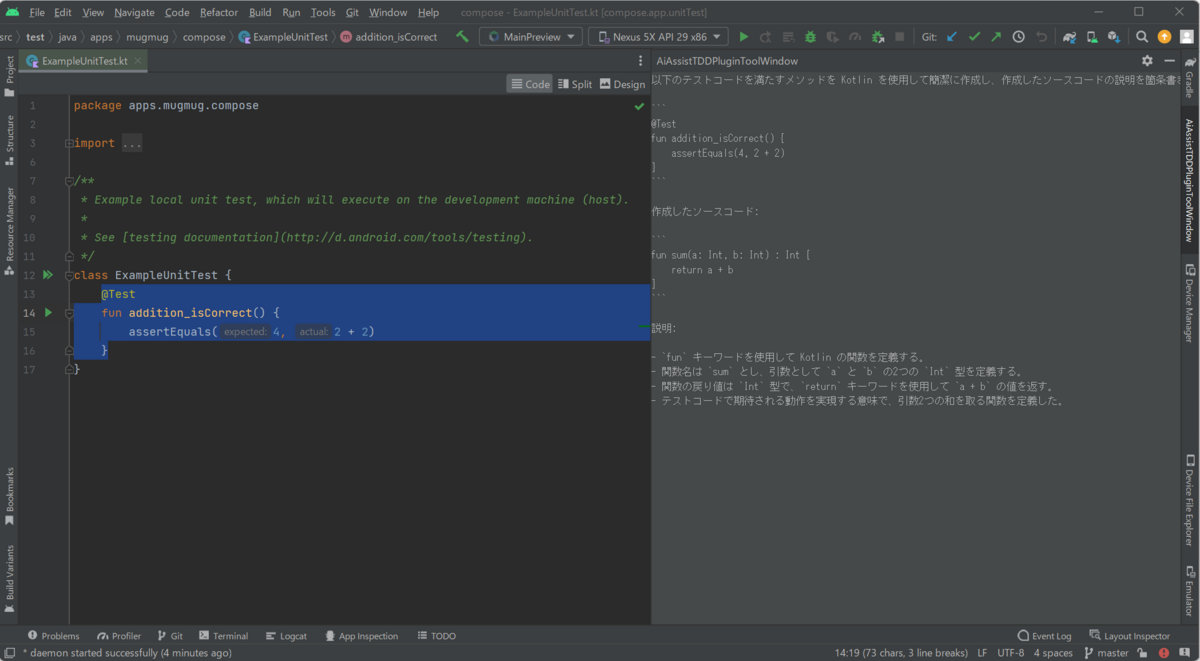Screen dimensions: 1200x661
Task: Click Sync Project with Gradle Files icon
Action: [x=1069, y=37]
